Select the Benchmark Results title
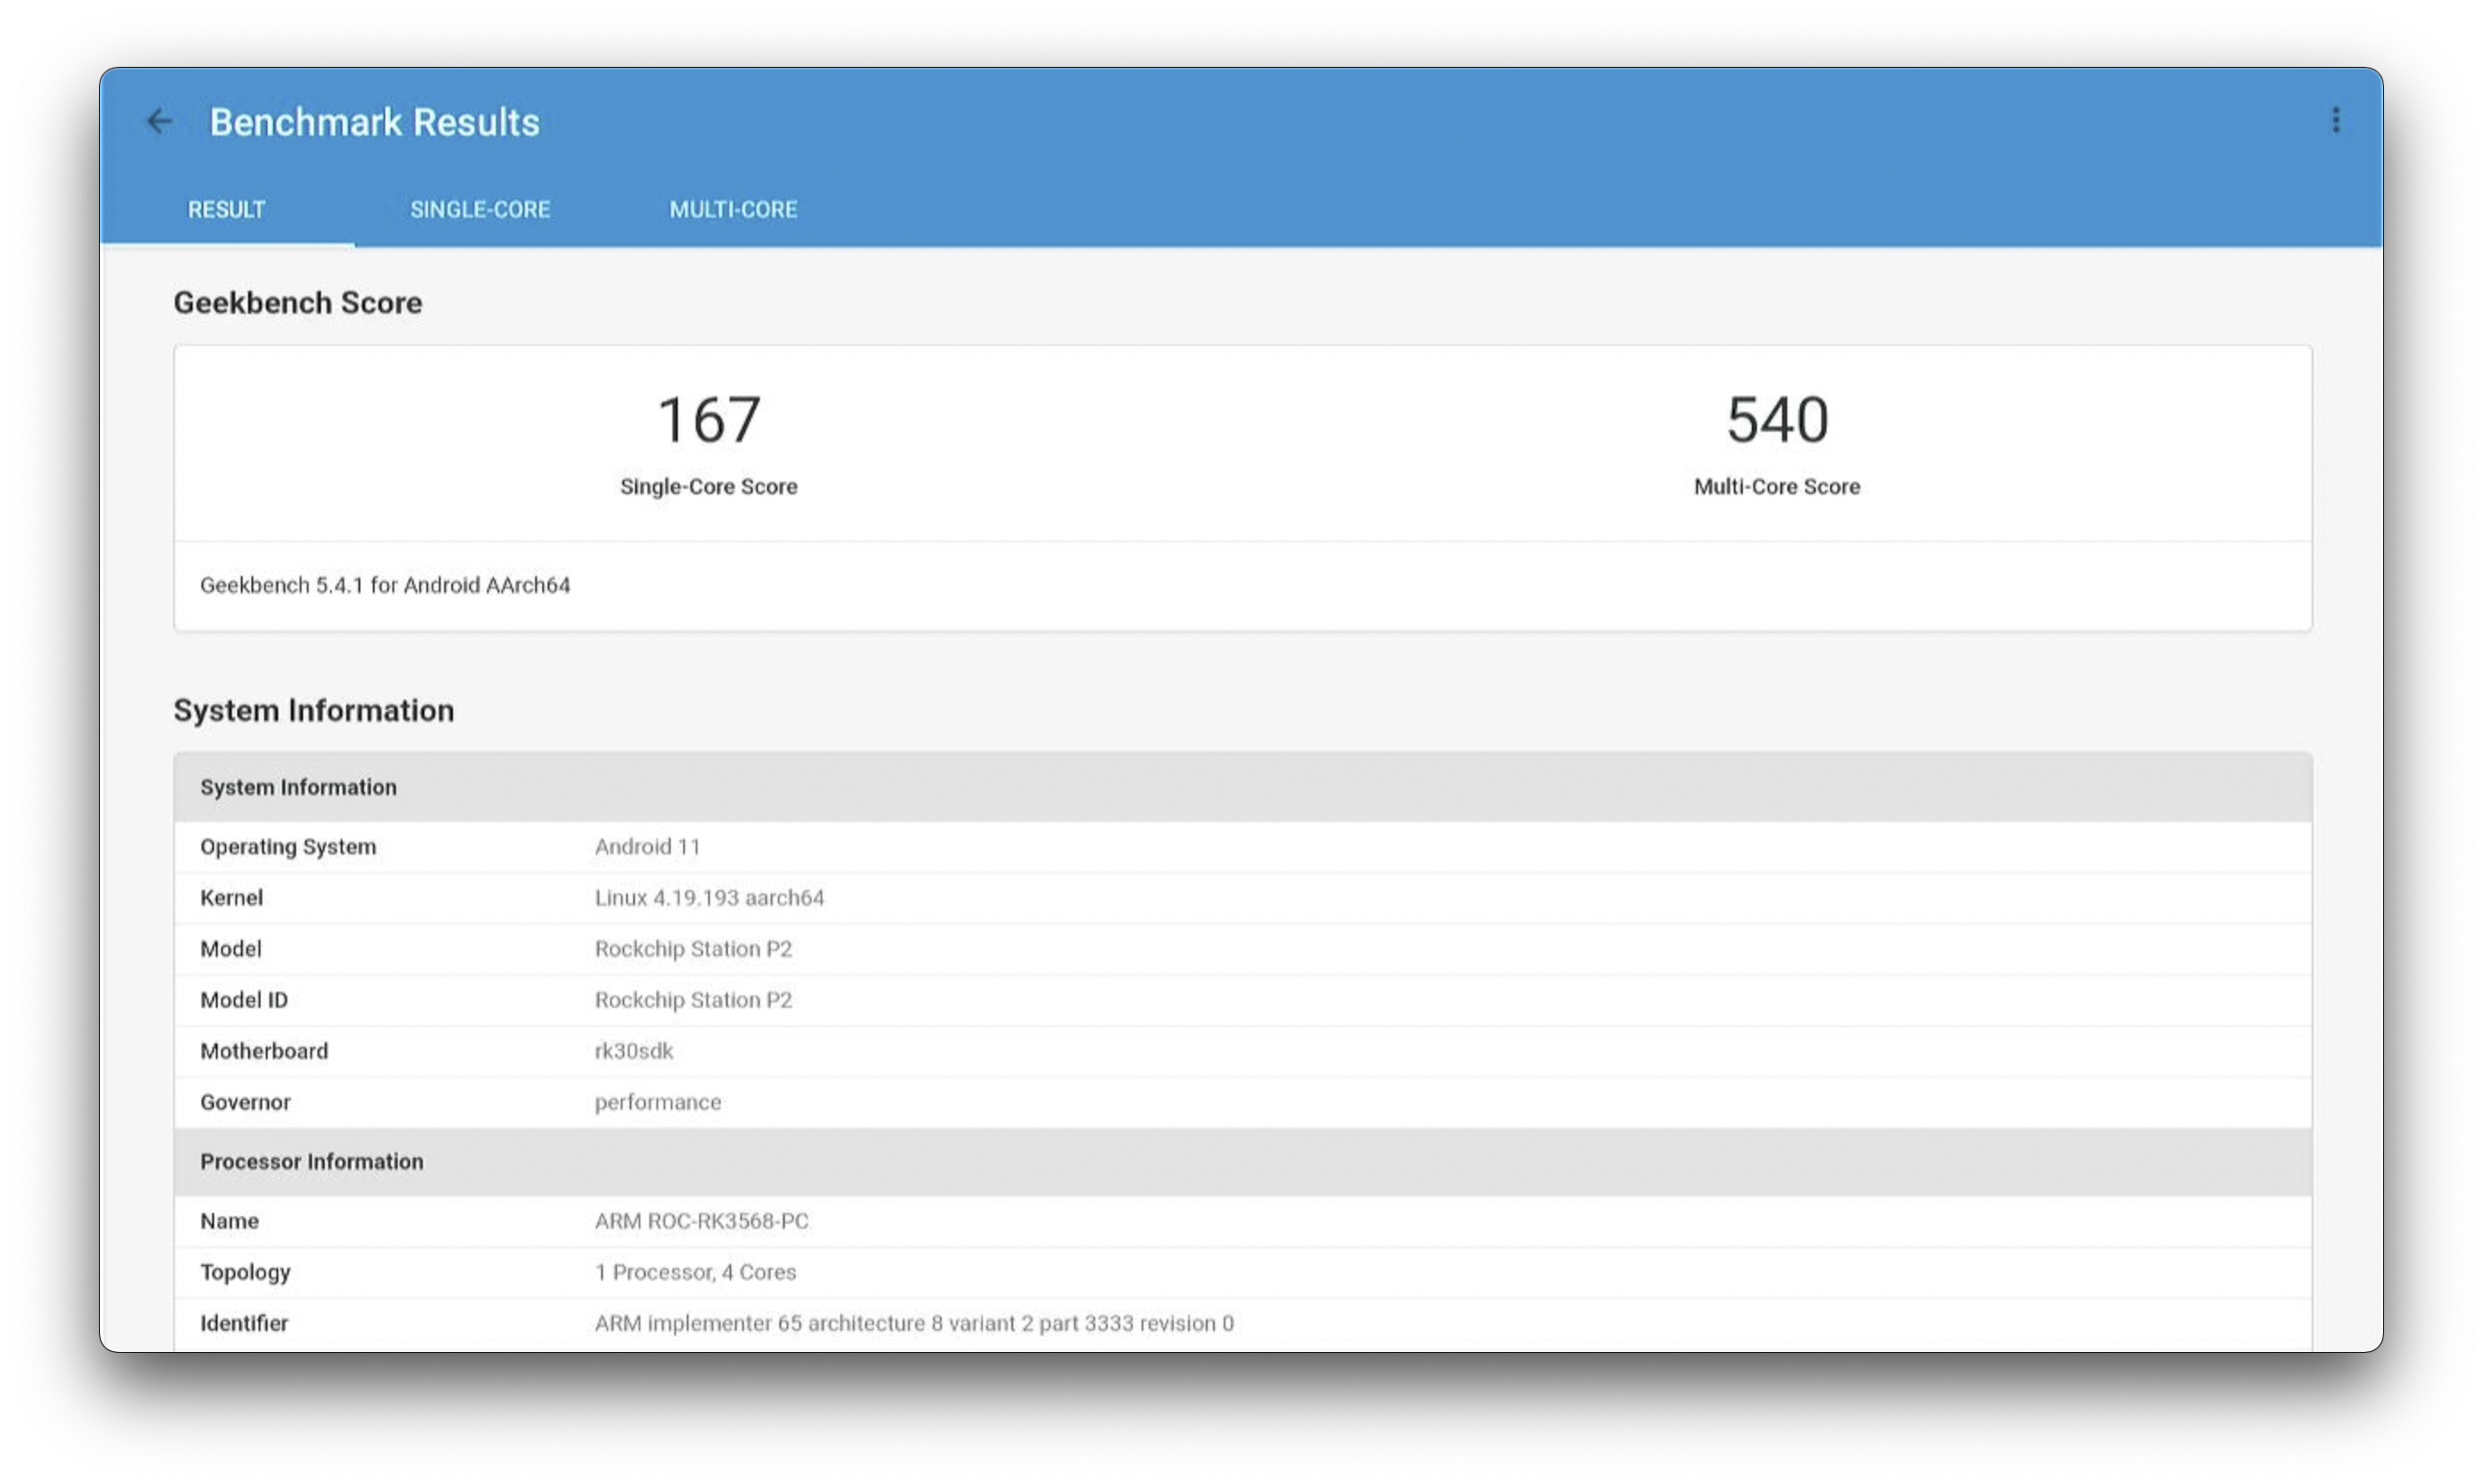2483x1484 pixels. [374, 122]
